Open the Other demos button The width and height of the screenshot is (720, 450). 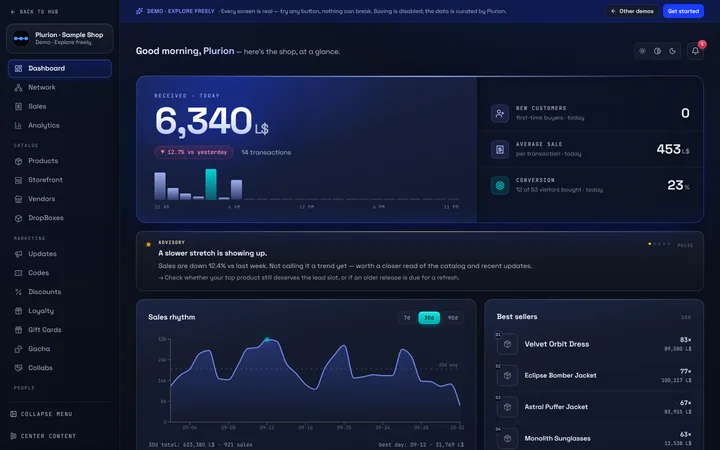[x=632, y=11]
